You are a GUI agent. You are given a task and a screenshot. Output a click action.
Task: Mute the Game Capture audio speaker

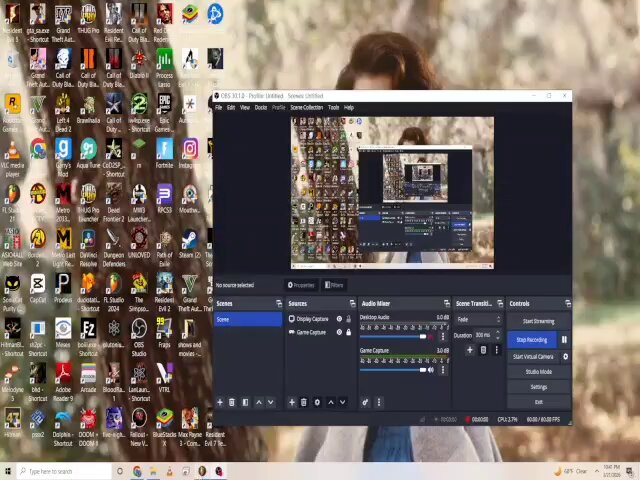[431, 370]
